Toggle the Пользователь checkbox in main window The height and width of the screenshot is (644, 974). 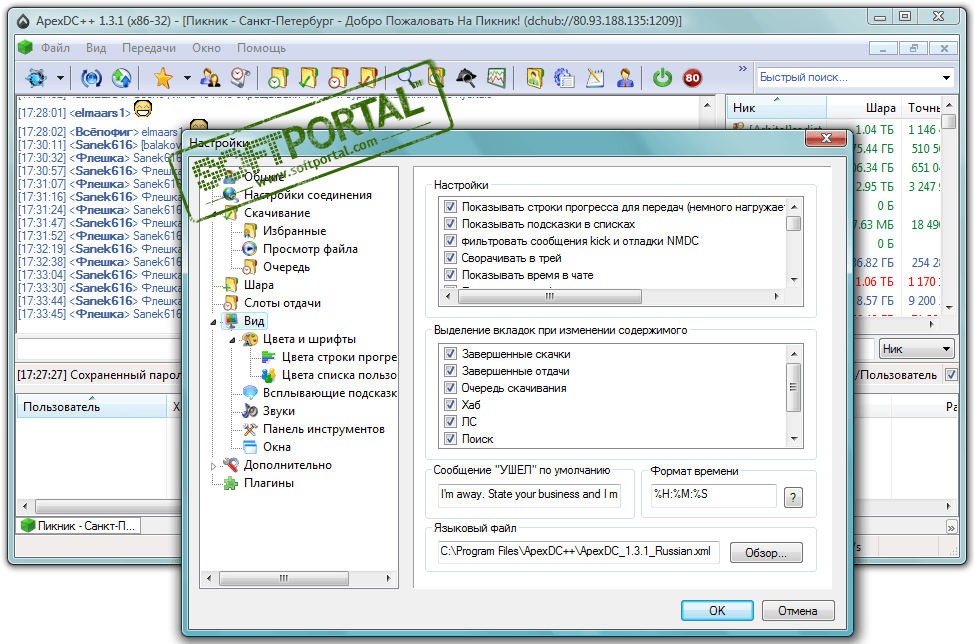pyautogui.click(x=950, y=374)
